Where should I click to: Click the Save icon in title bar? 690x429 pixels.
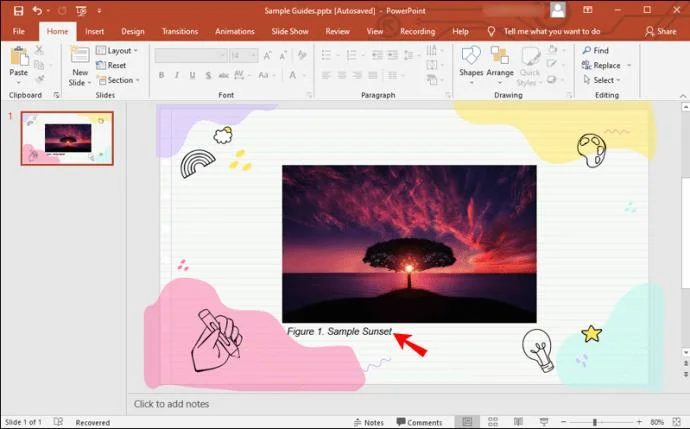(18, 11)
